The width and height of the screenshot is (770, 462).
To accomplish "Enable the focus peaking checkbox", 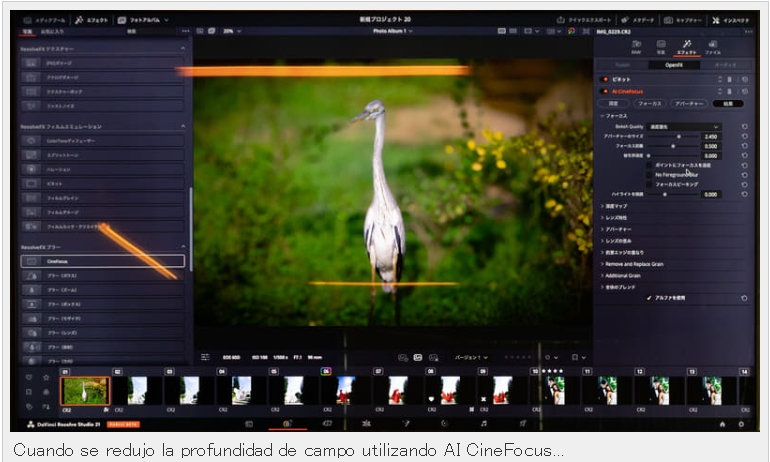I will 649,185.
